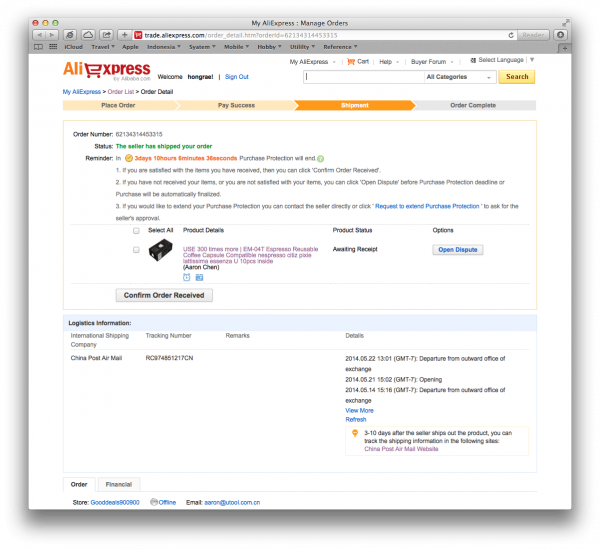Open China Post Air Mail Website link
This screenshot has width=600, height=549.
tap(401, 449)
